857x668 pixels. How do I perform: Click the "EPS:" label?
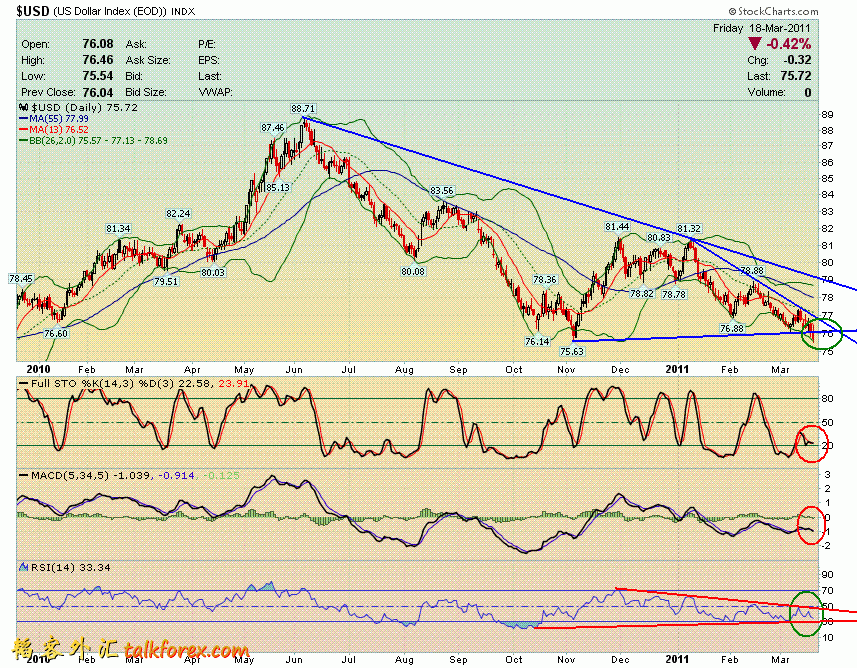209,60
